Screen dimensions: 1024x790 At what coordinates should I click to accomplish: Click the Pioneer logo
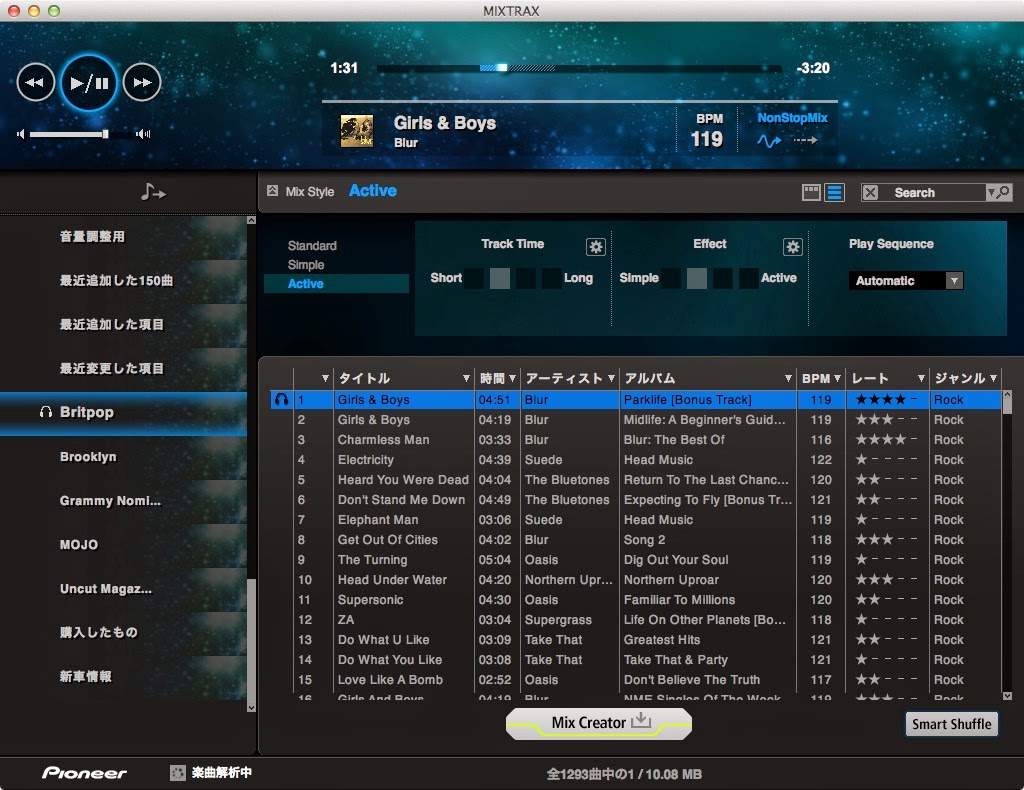[84, 773]
